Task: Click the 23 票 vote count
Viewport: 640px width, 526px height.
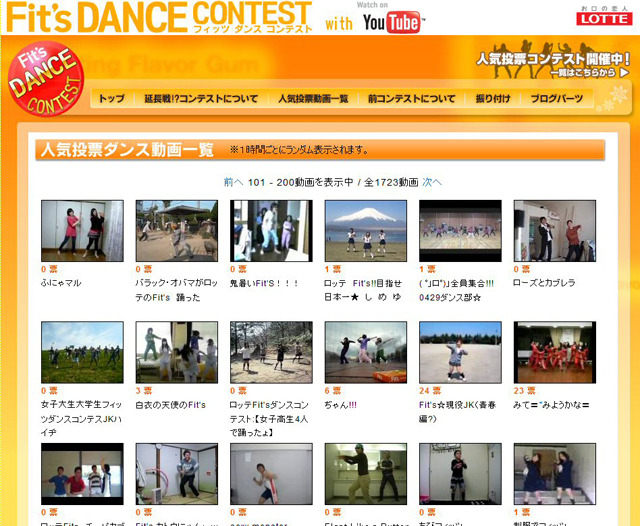Action: click(524, 391)
